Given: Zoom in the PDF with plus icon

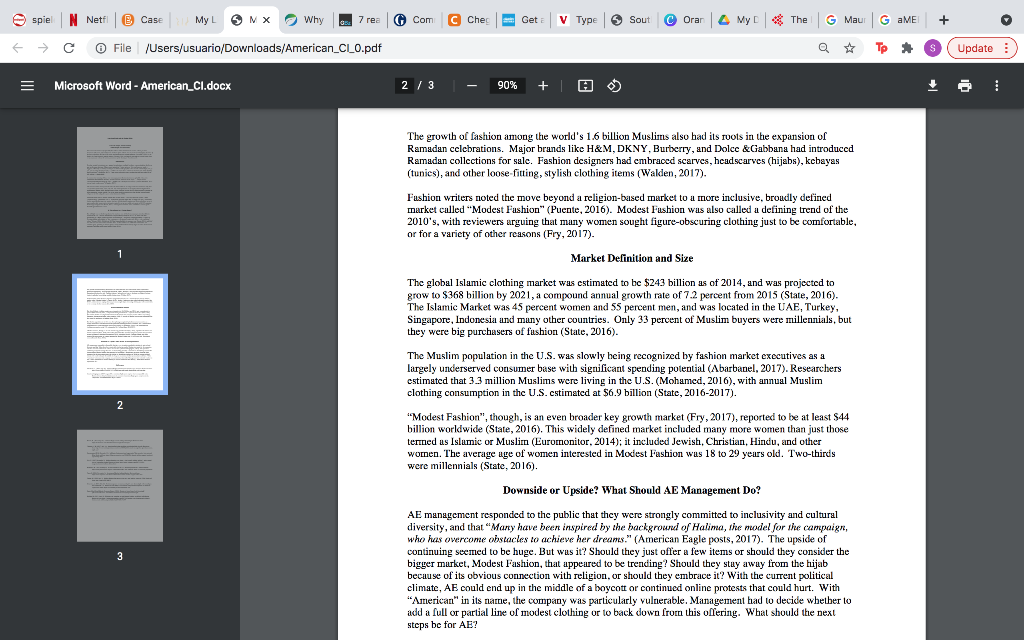Looking at the screenshot, I should pos(543,85).
